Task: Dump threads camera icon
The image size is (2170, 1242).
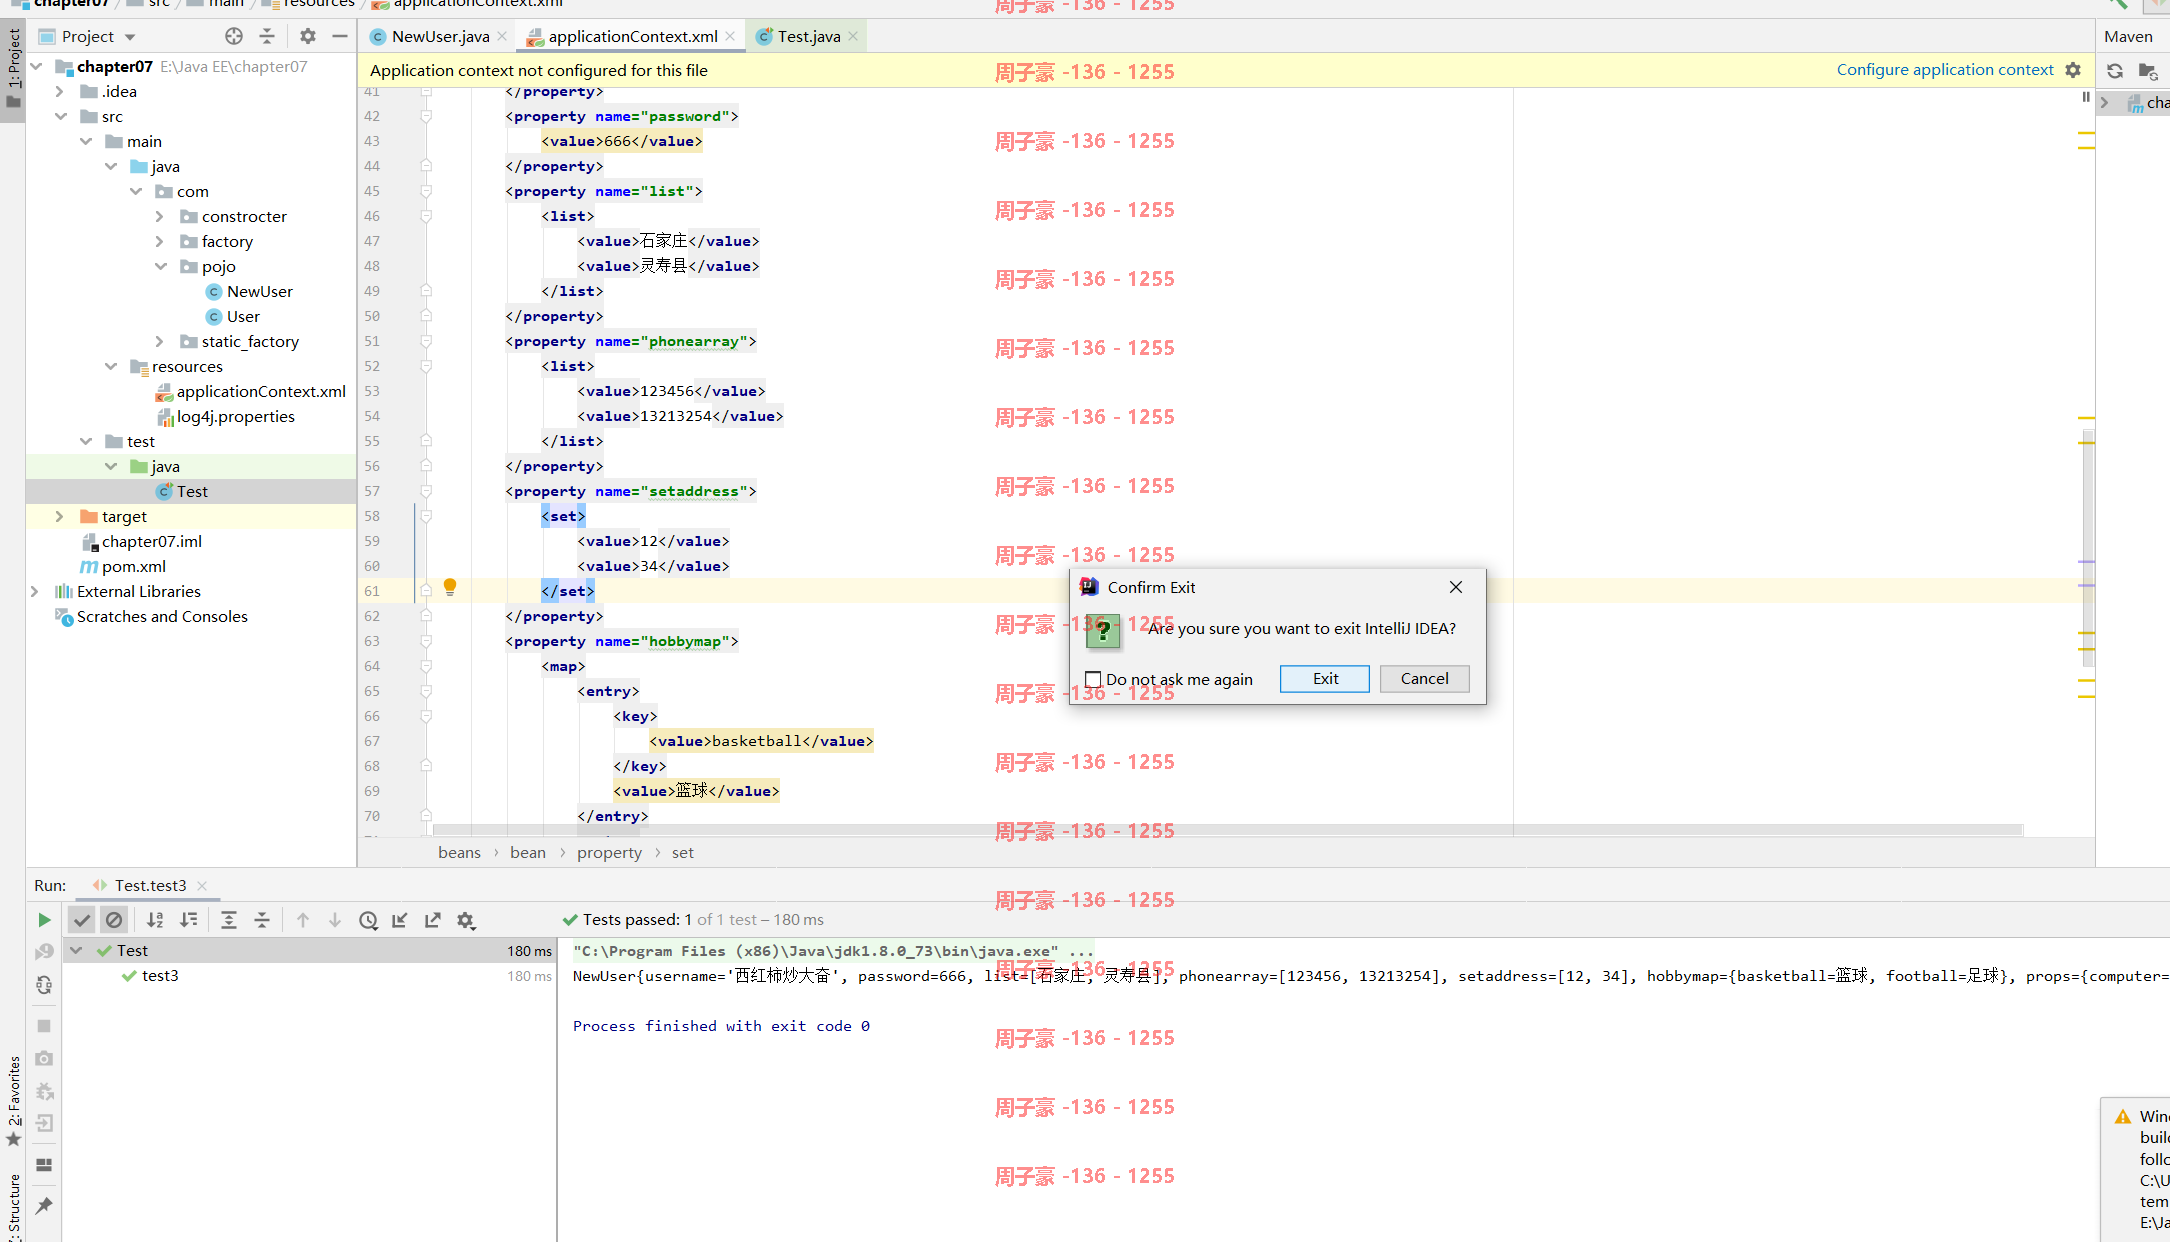Action: 44,1058
